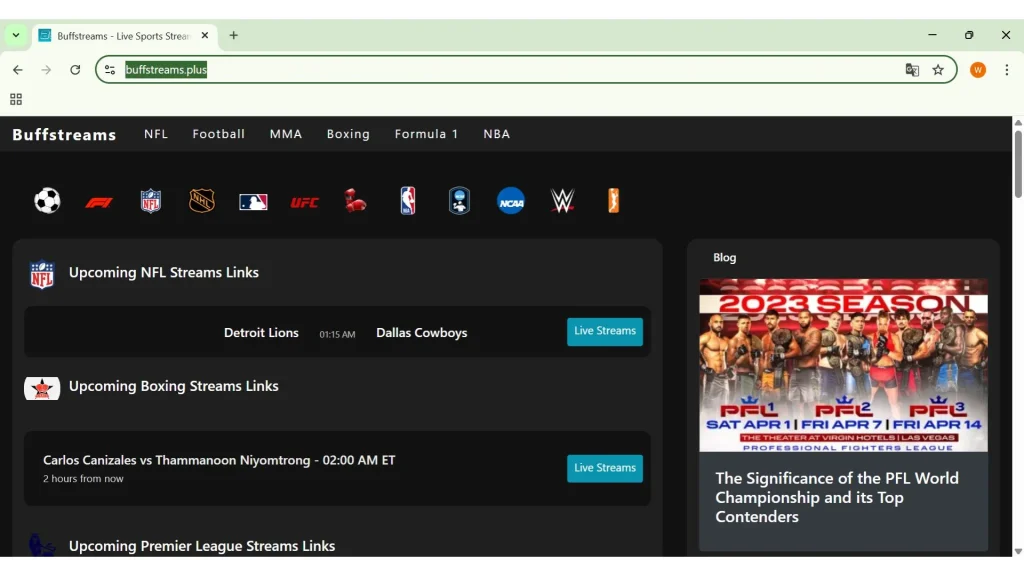1024x576 pixels.
Task: Click the Buffstreams site logo
Action: (x=63, y=133)
